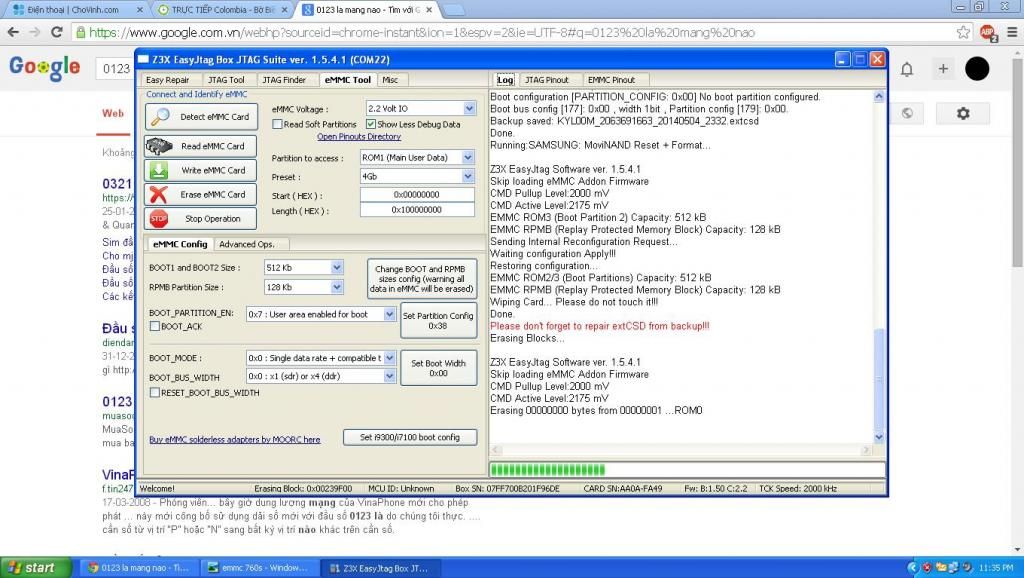Screen dimensions: 1024x578
Task: Select the Web tab in Google results
Action: tap(113, 113)
